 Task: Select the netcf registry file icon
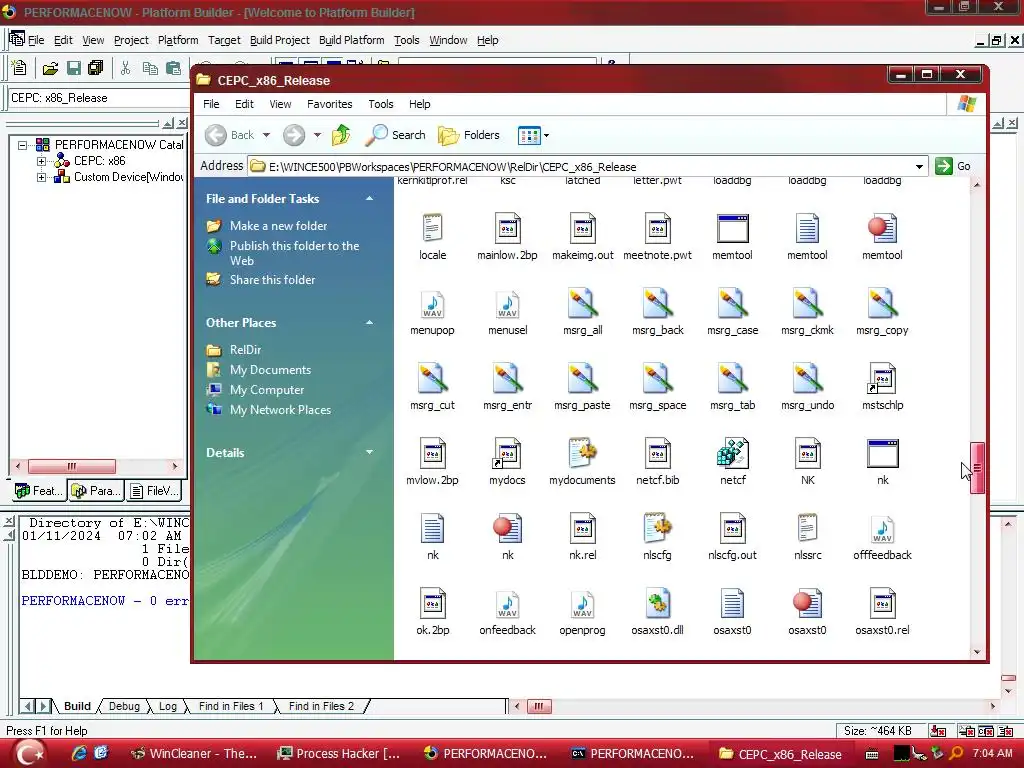pyautogui.click(x=732, y=453)
